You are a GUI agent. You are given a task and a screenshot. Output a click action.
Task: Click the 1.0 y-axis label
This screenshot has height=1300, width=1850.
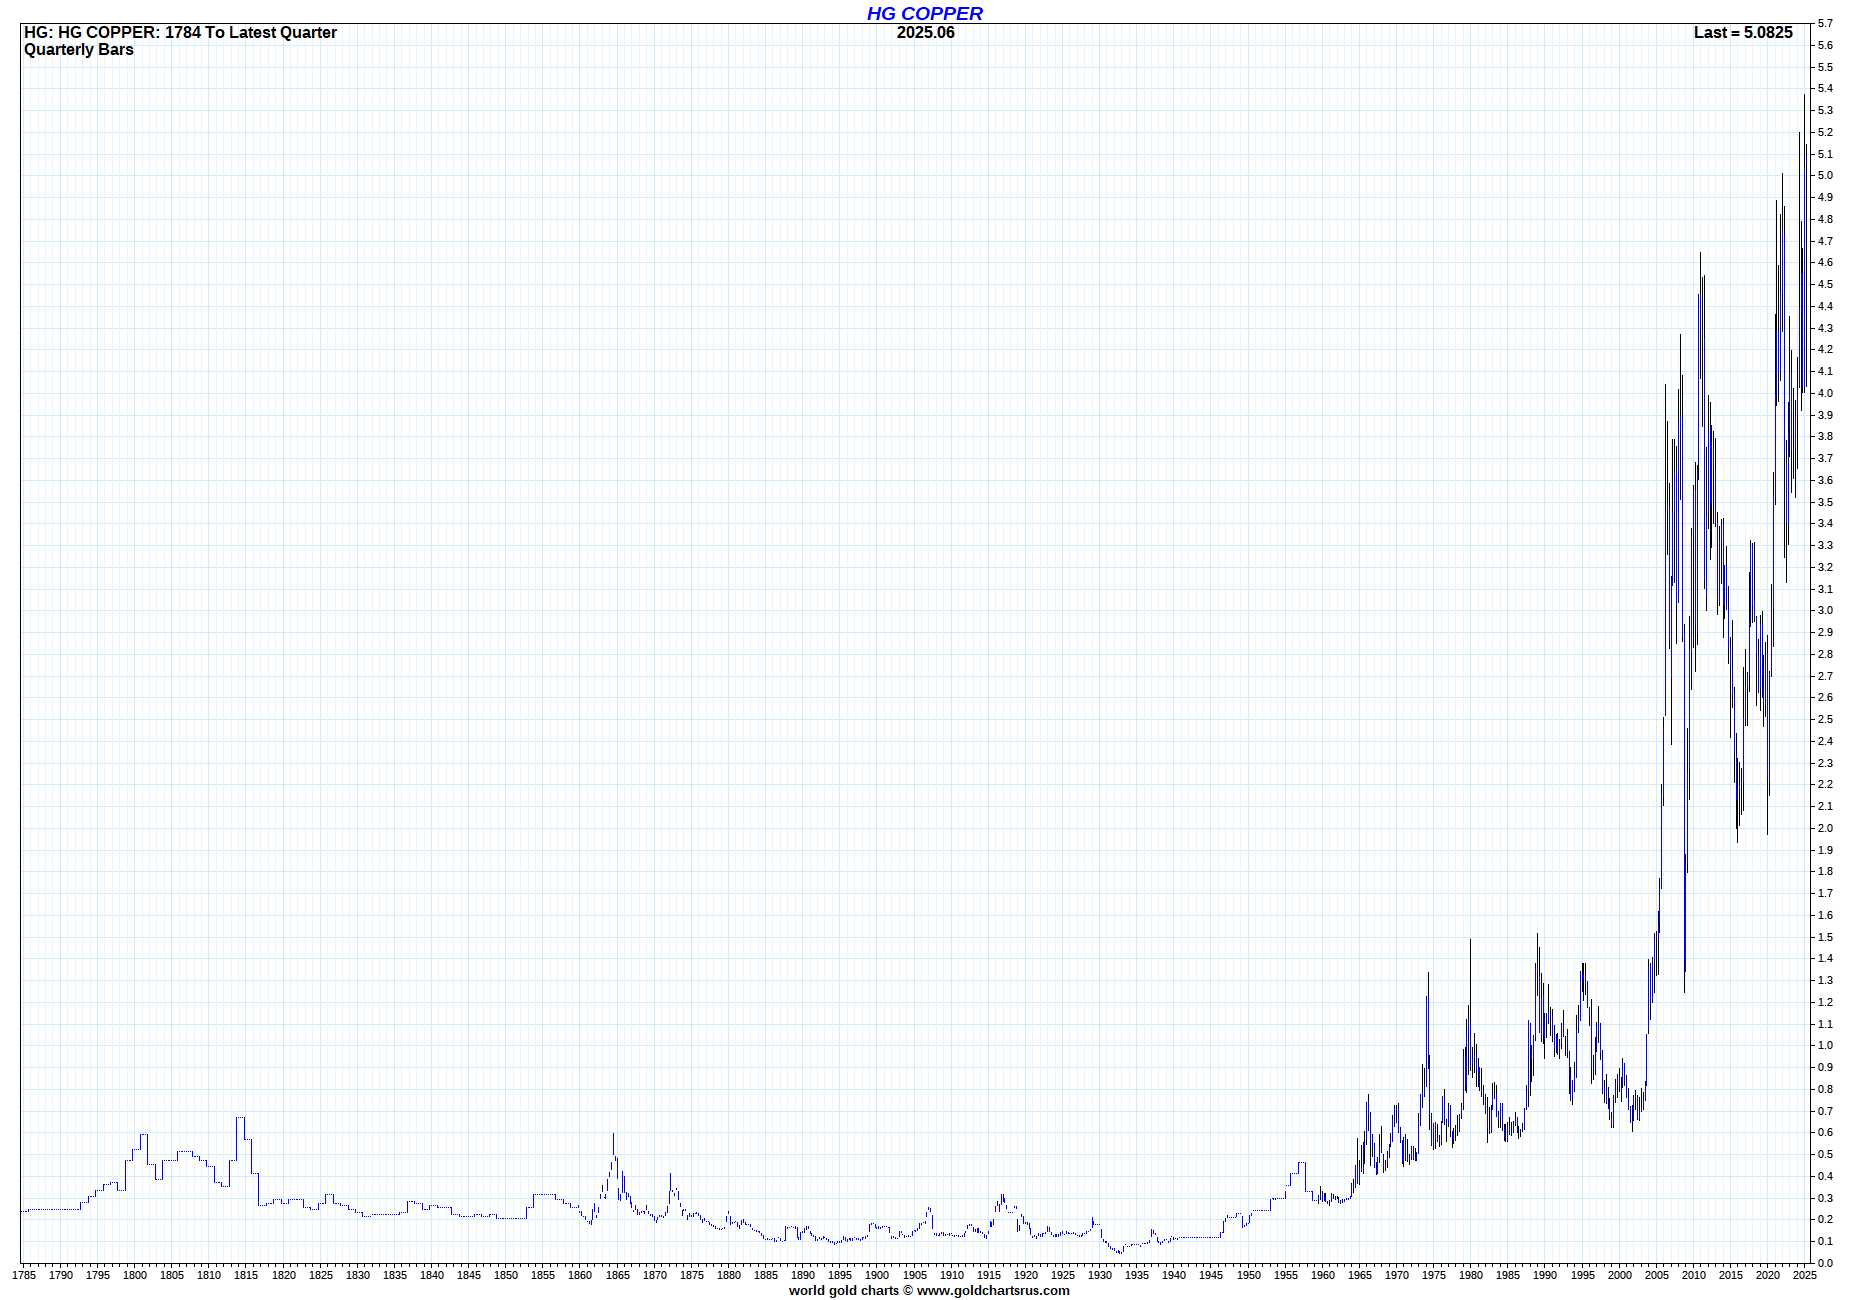(x=1826, y=1045)
